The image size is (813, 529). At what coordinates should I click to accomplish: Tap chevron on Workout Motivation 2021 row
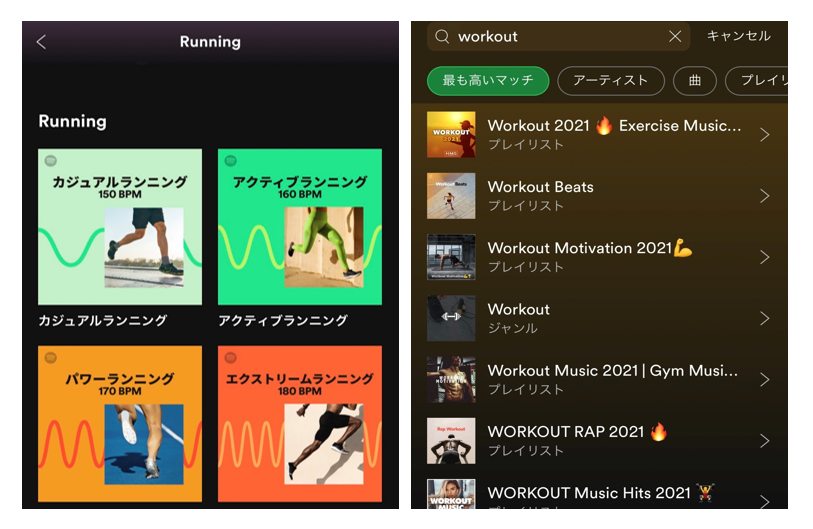click(x=764, y=257)
